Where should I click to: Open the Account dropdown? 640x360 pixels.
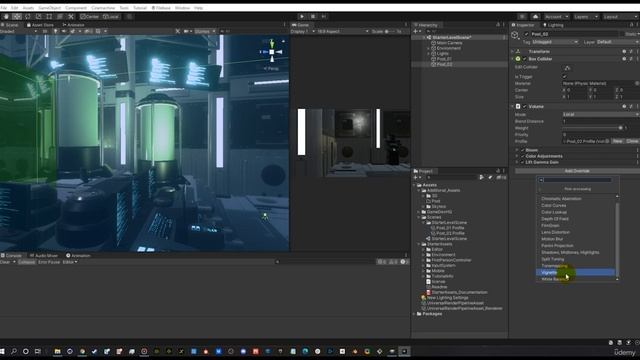[557, 17]
